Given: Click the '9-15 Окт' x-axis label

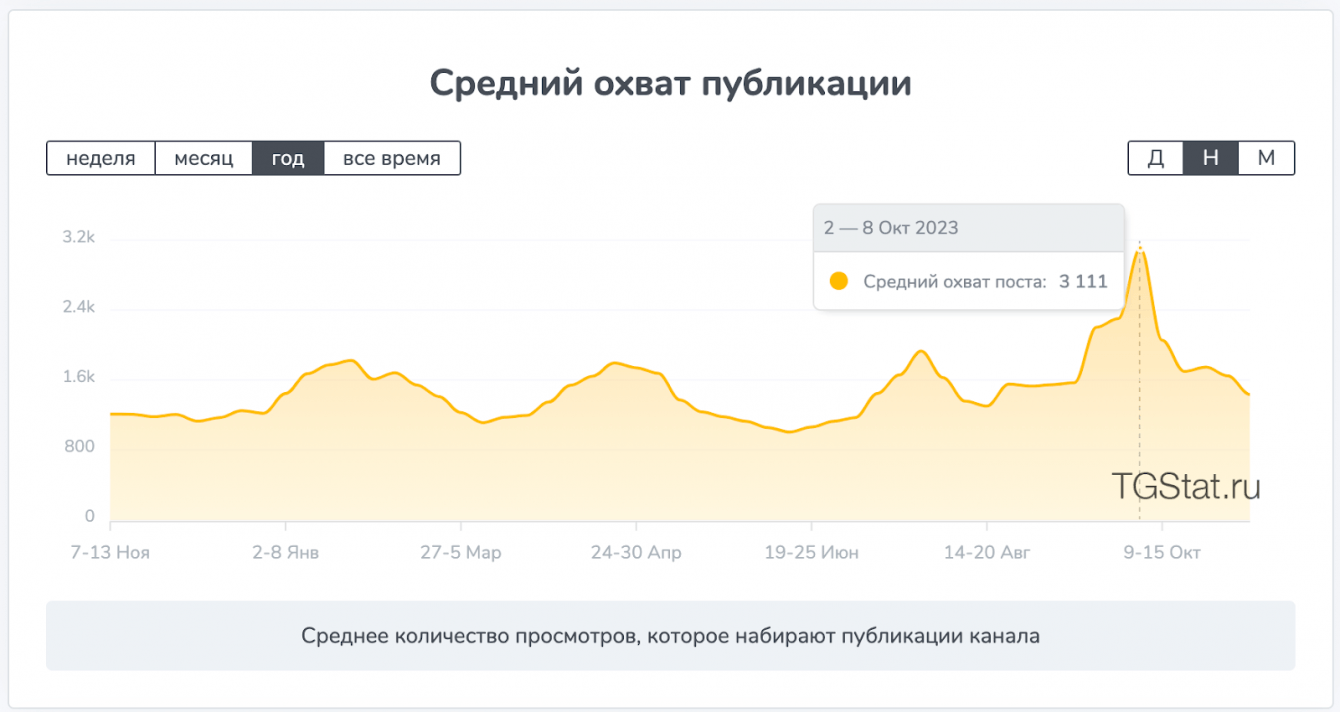Looking at the screenshot, I should coord(1161,552).
